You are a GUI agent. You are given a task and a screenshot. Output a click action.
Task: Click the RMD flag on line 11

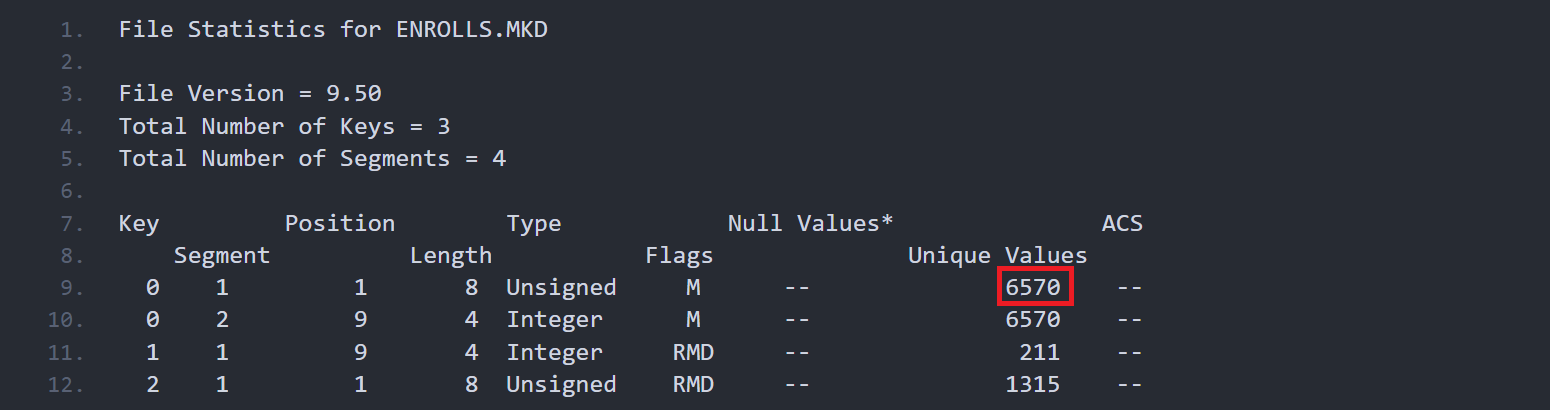click(693, 352)
